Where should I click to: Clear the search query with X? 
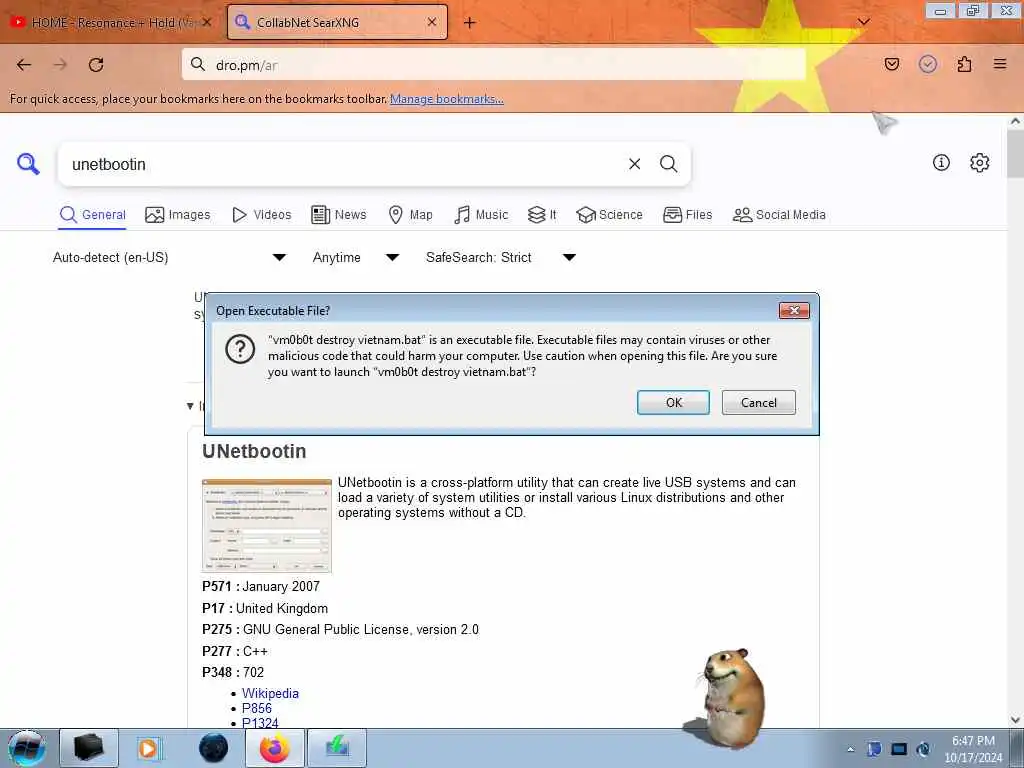pyautogui.click(x=634, y=164)
